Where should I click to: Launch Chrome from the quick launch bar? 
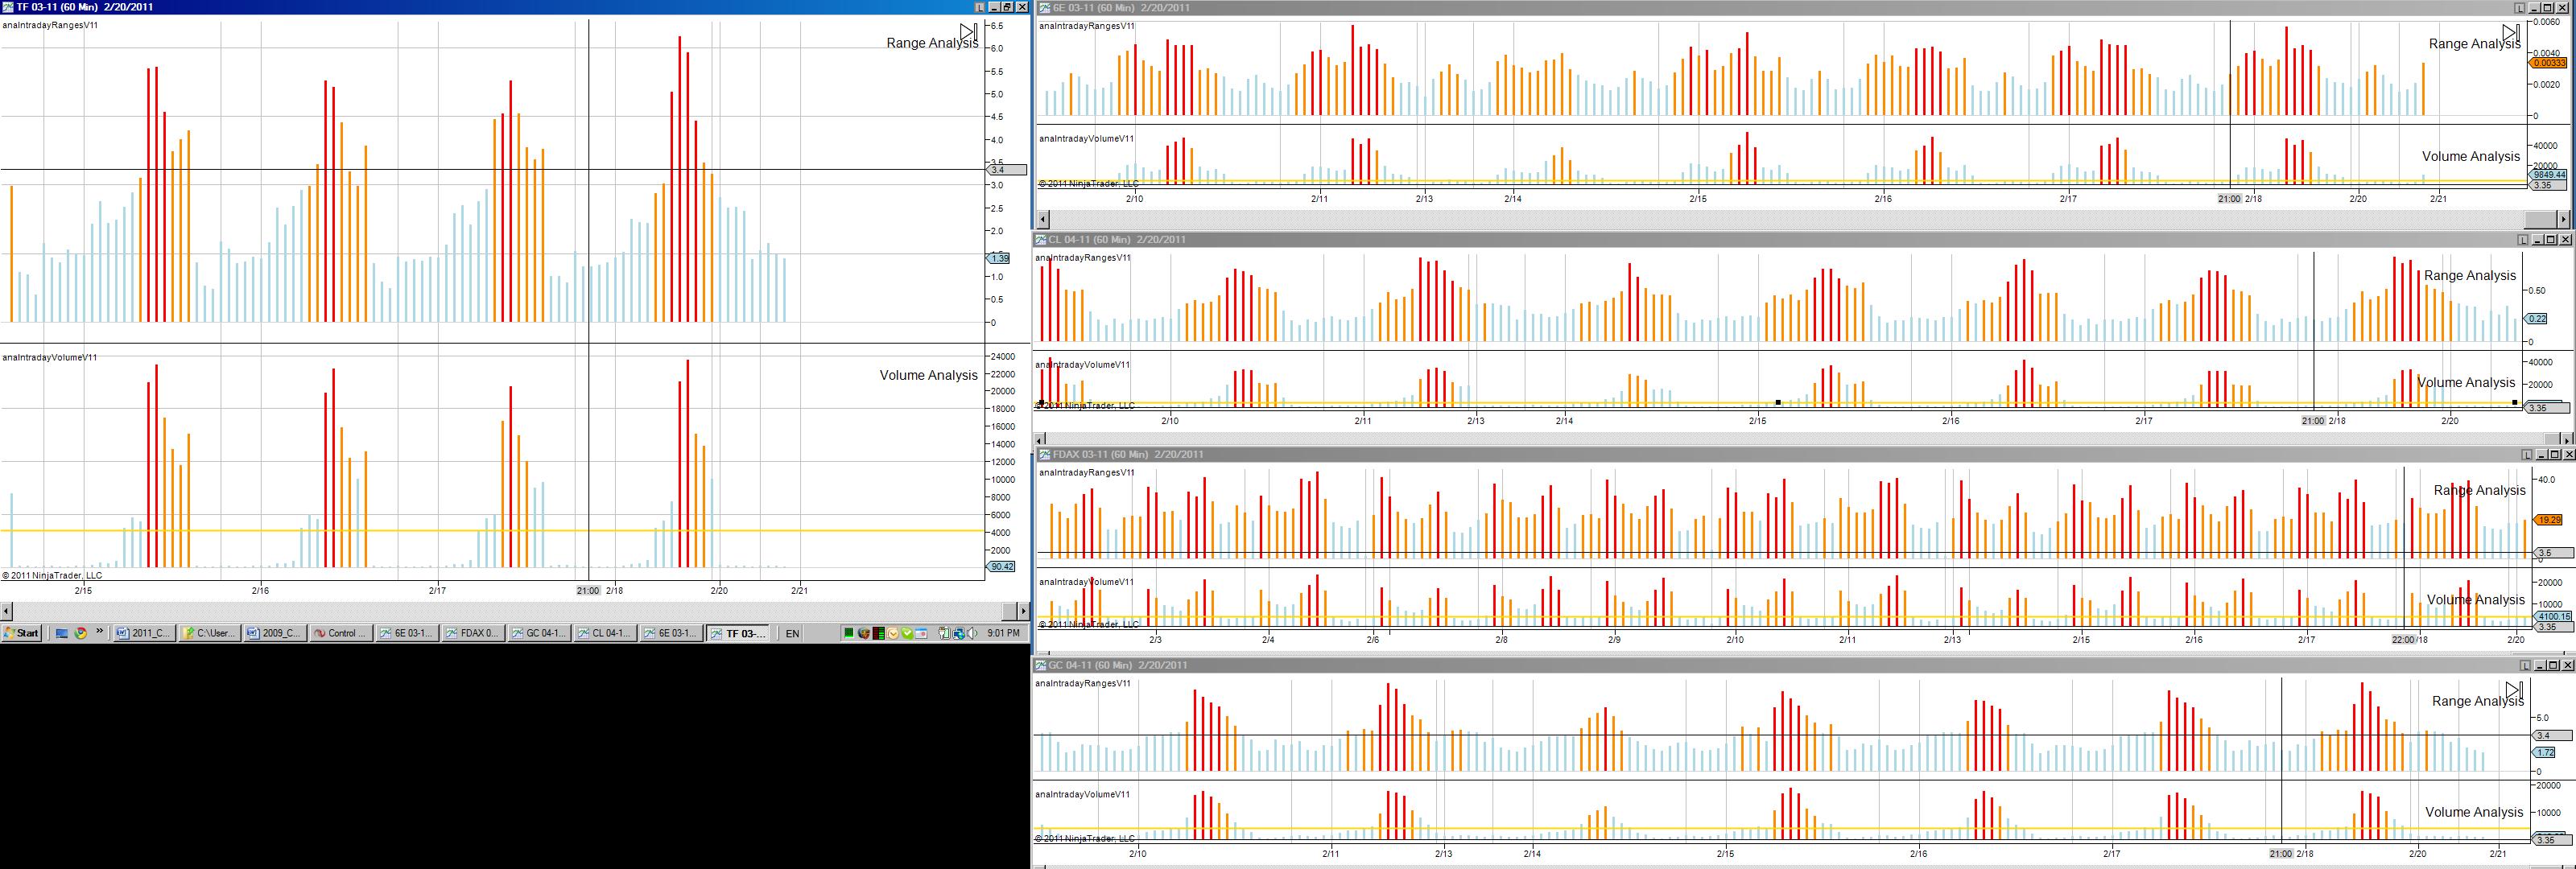coord(80,633)
